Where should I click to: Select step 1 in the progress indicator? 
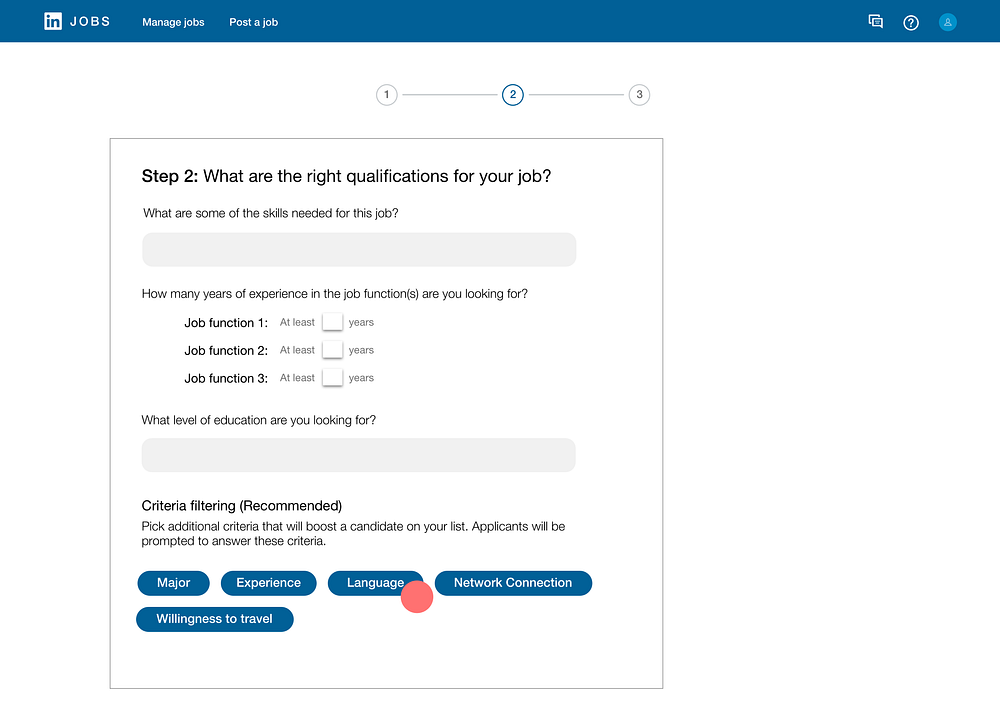(x=387, y=94)
